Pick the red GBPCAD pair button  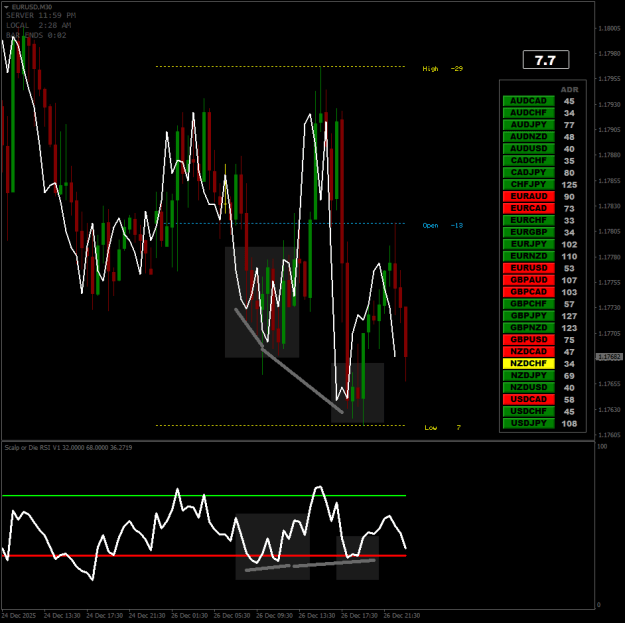coord(529,292)
